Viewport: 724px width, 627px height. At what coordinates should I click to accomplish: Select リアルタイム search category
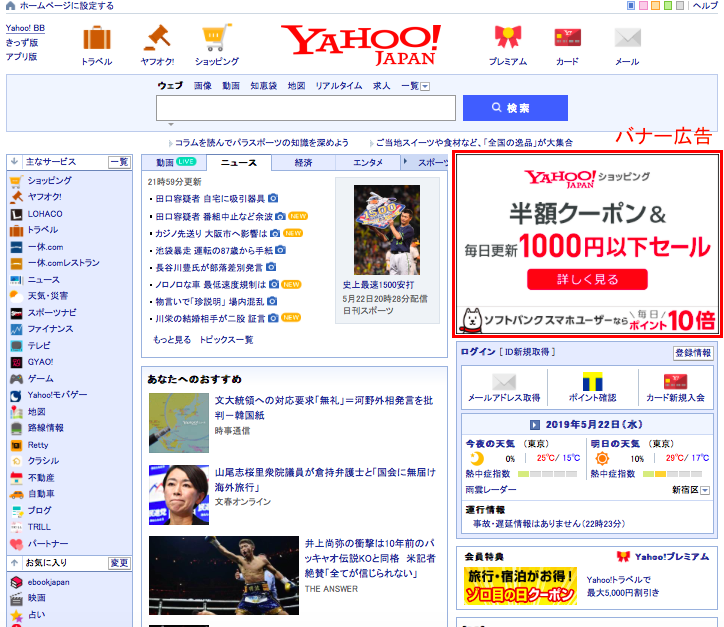tap(339, 85)
